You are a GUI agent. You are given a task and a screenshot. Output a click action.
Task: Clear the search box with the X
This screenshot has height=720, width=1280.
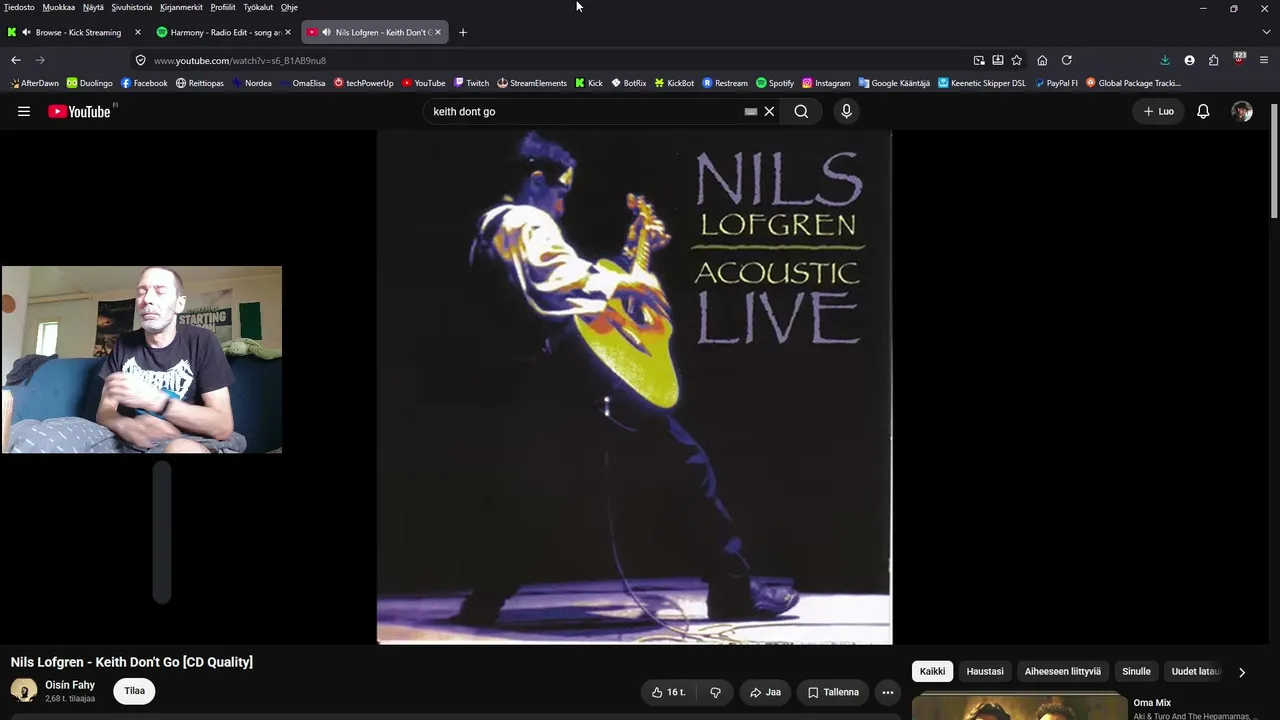tap(769, 111)
